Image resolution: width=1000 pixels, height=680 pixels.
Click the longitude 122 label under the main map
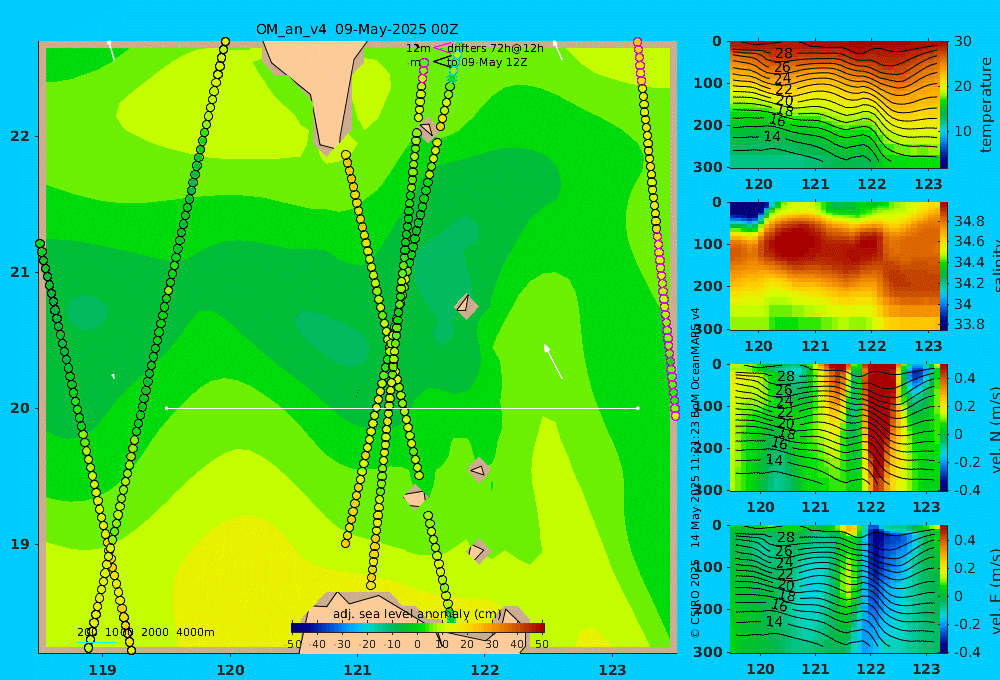[485, 670]
